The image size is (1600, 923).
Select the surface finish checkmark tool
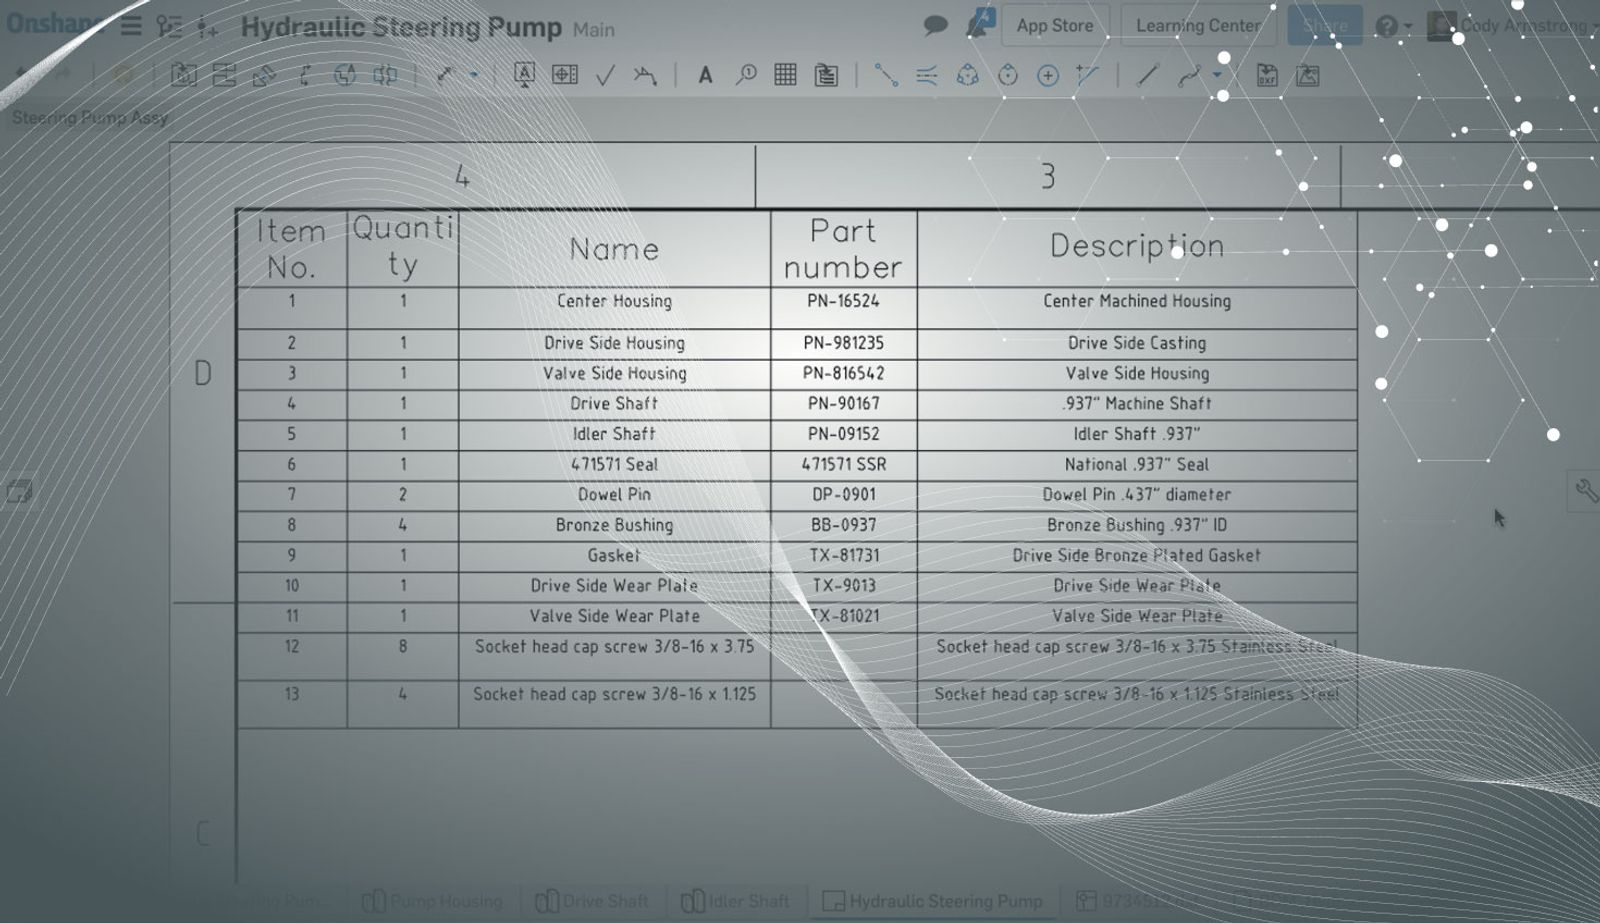(x=605, y=76)
